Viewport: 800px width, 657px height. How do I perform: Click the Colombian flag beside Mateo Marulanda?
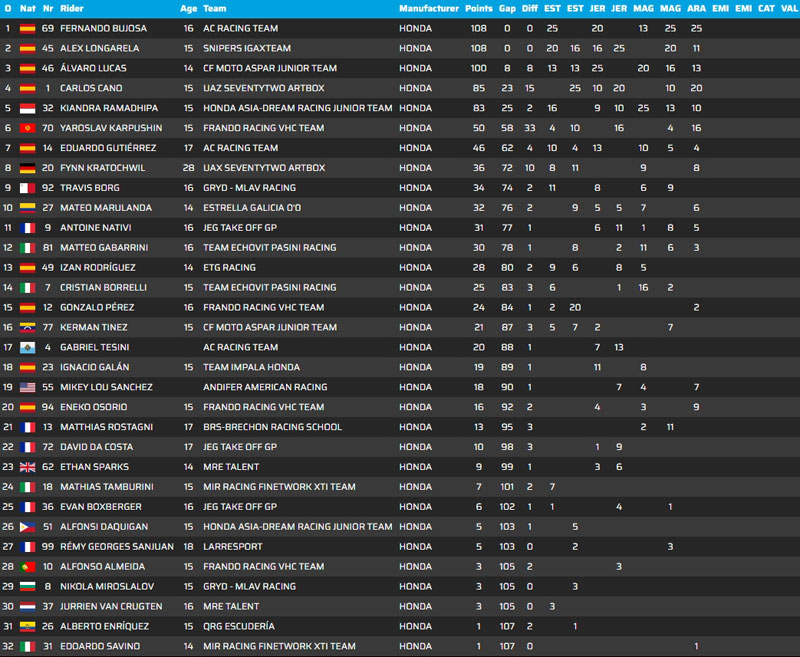click(x=28, y=208)
